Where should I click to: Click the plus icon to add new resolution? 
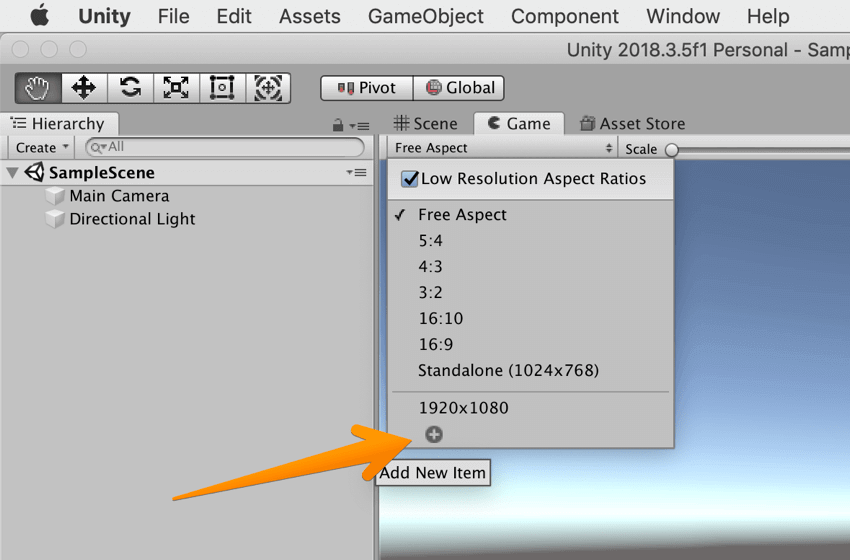[x=434, y=434]
